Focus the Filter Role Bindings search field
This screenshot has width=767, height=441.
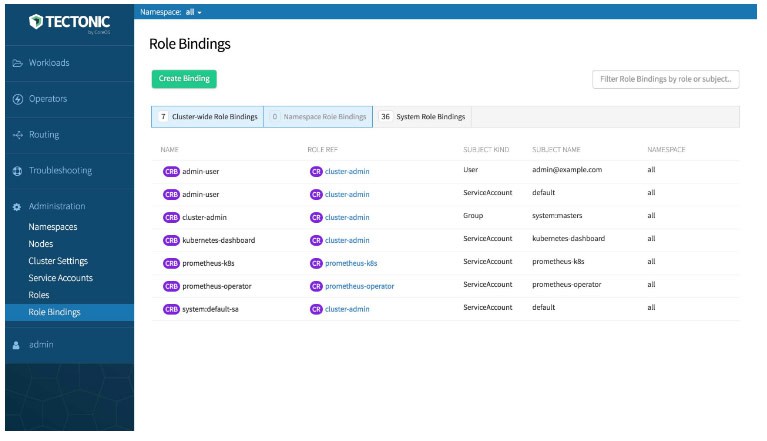point(666,79)
